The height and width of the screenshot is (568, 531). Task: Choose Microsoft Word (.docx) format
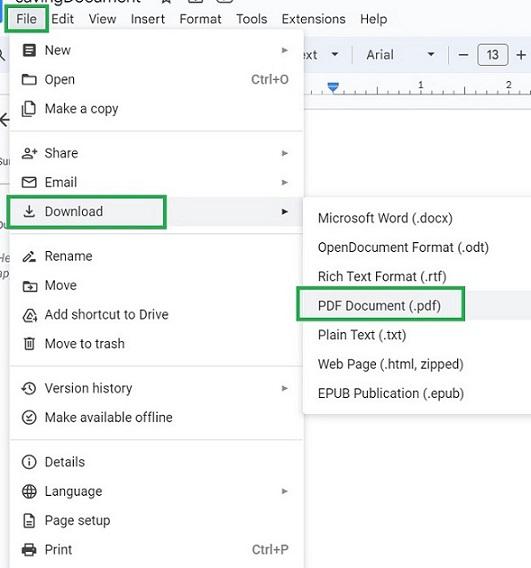click(385, 218)
